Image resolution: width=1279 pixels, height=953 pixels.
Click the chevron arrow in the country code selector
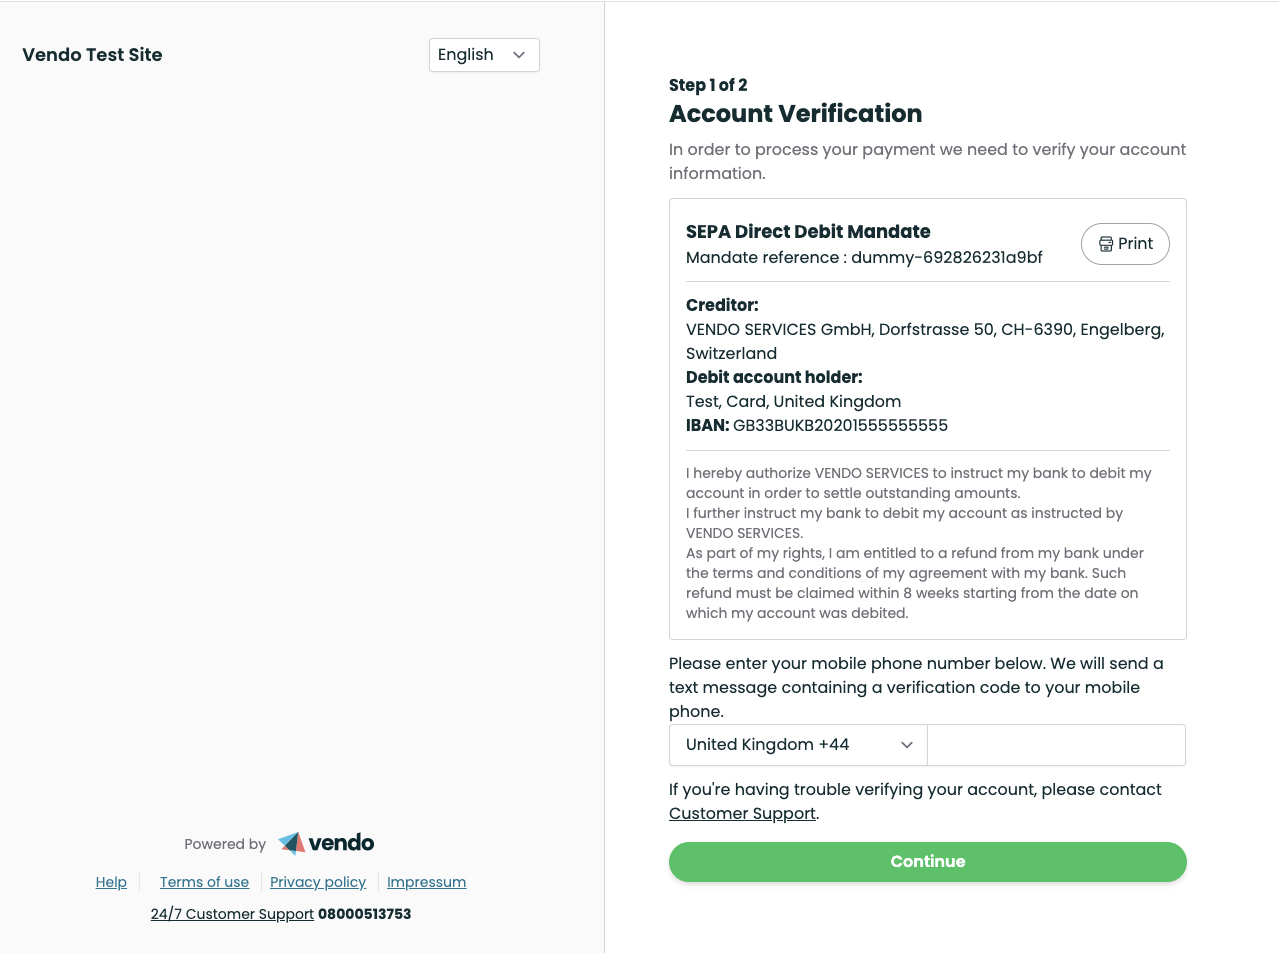907,745
